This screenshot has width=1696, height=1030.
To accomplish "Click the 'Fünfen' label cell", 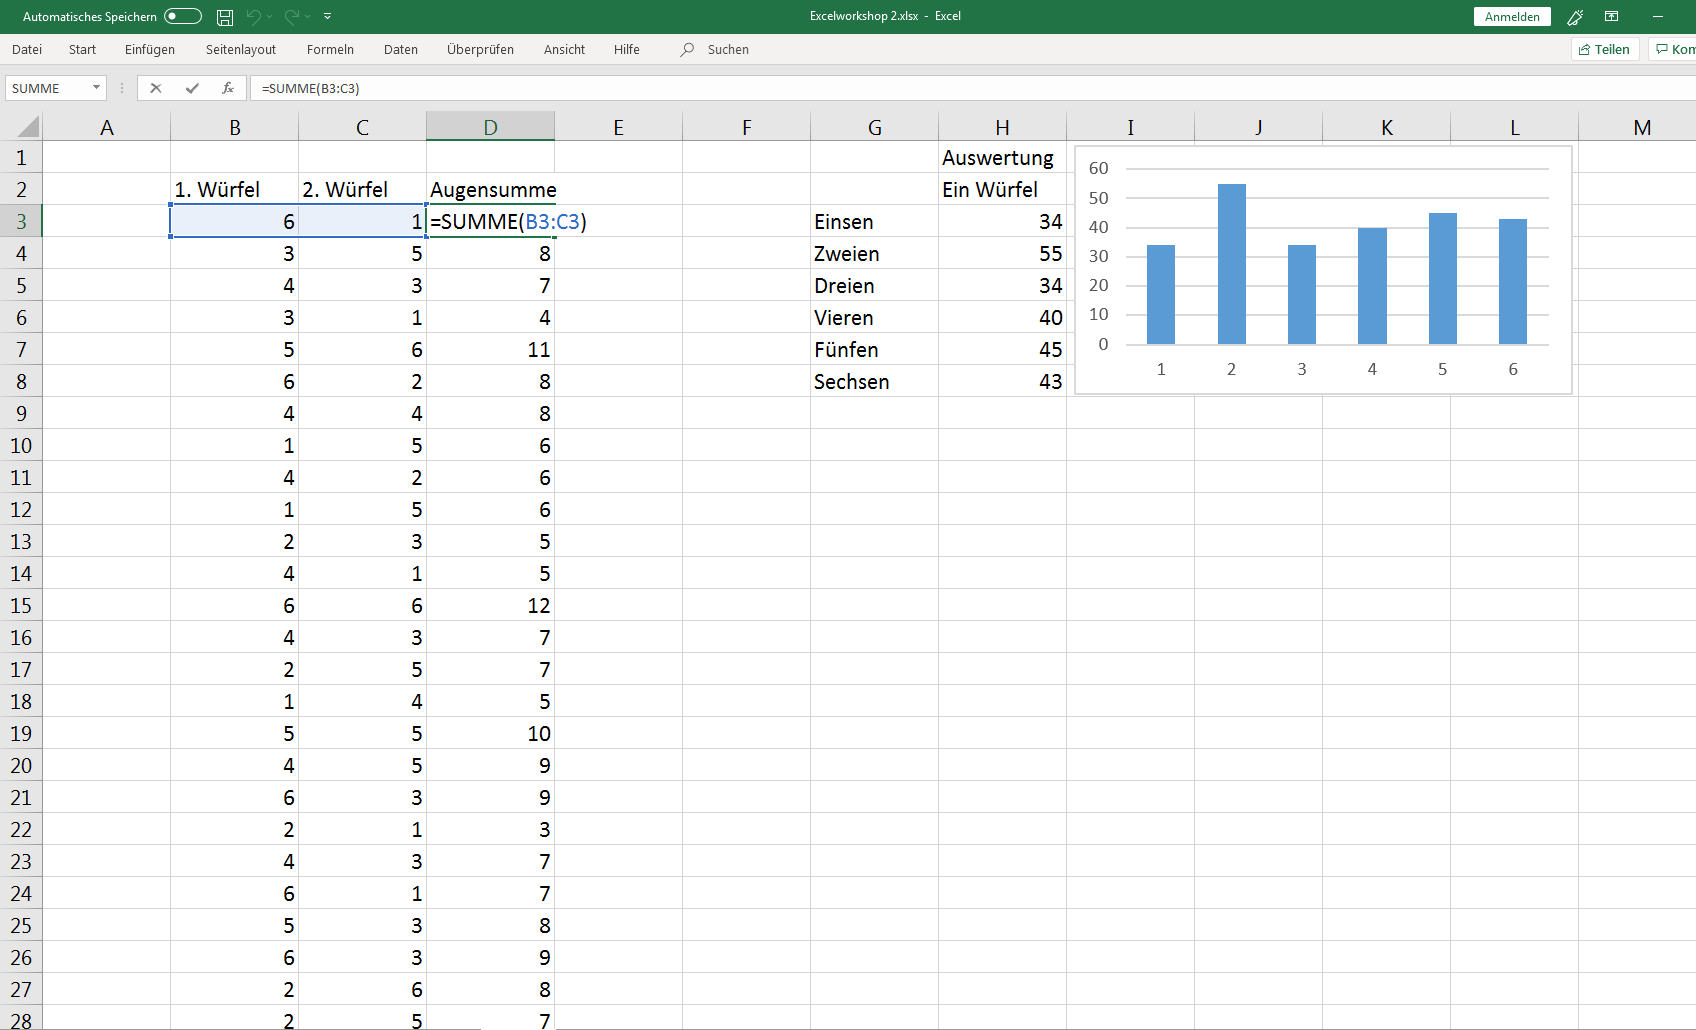I will coord(875,349).
